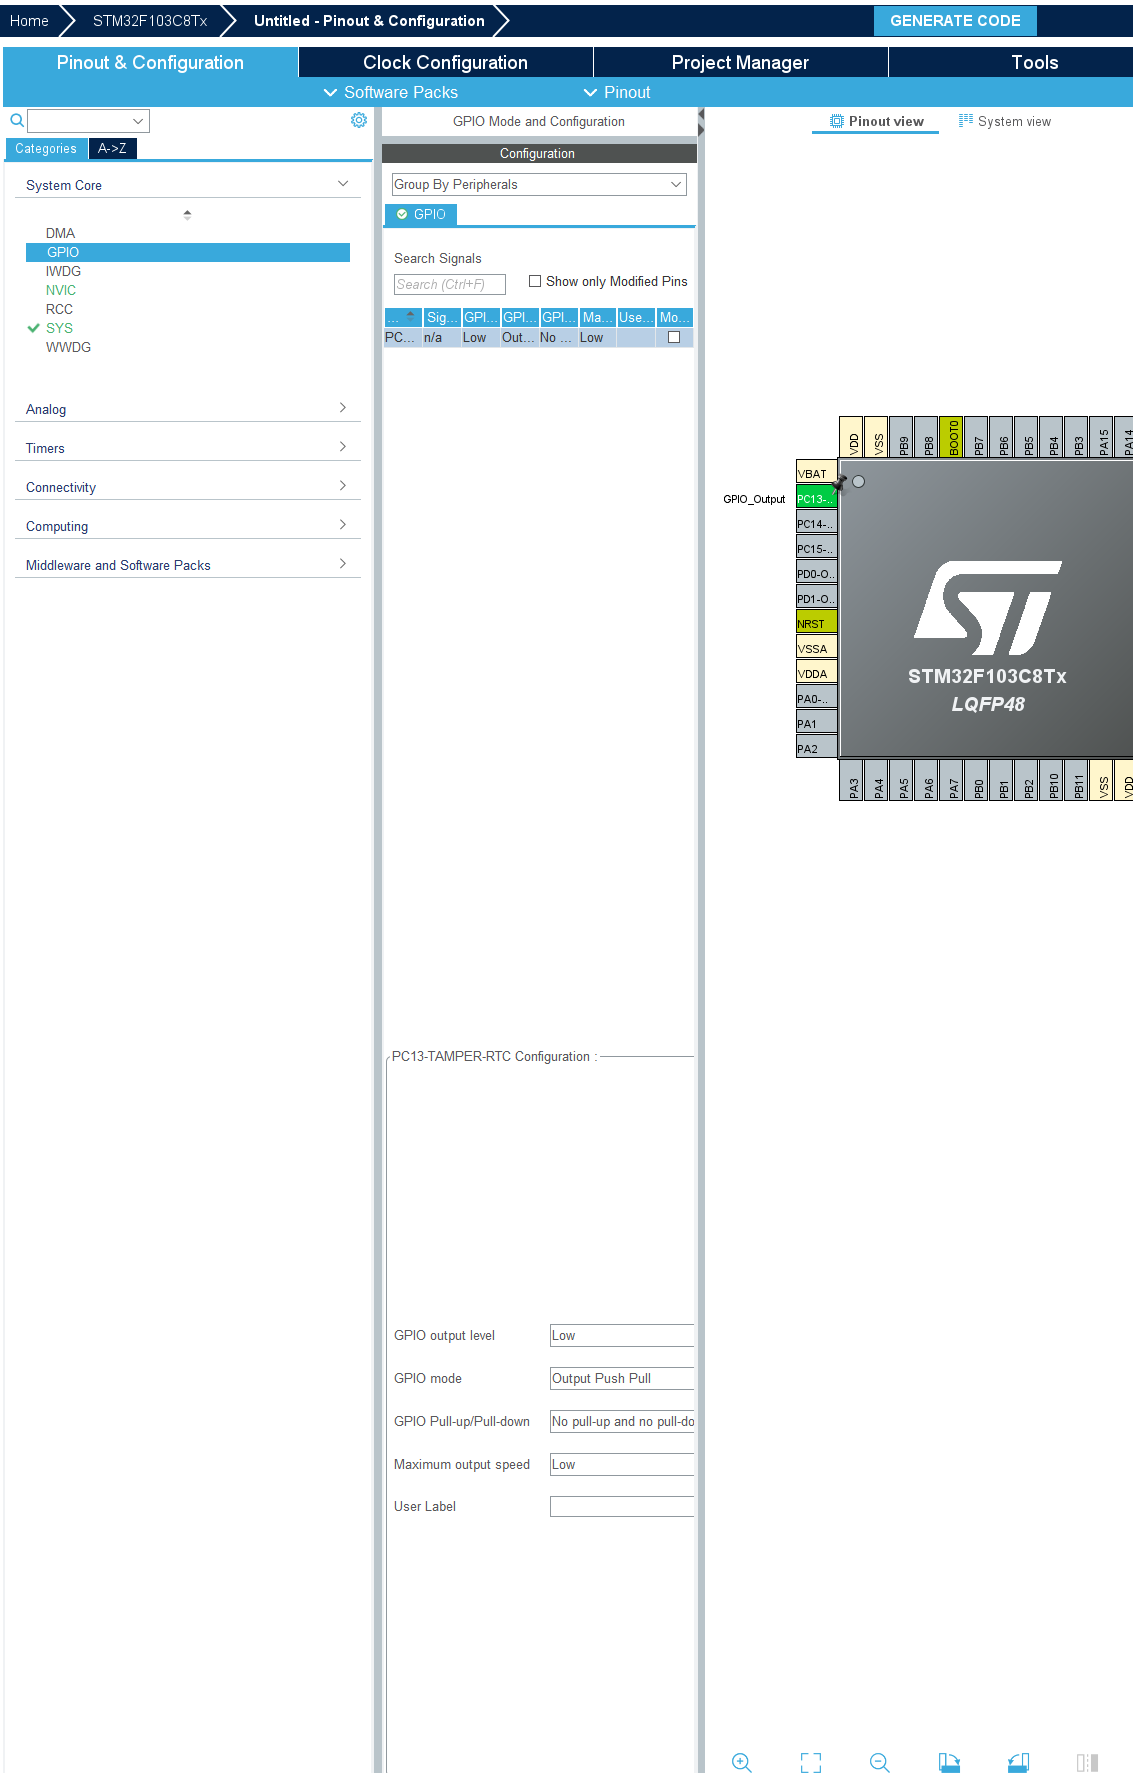Open the Software Packs dropdown menu
Image resolution: width=1133 pixels, height=1773 pixels.
coord(391,92)
